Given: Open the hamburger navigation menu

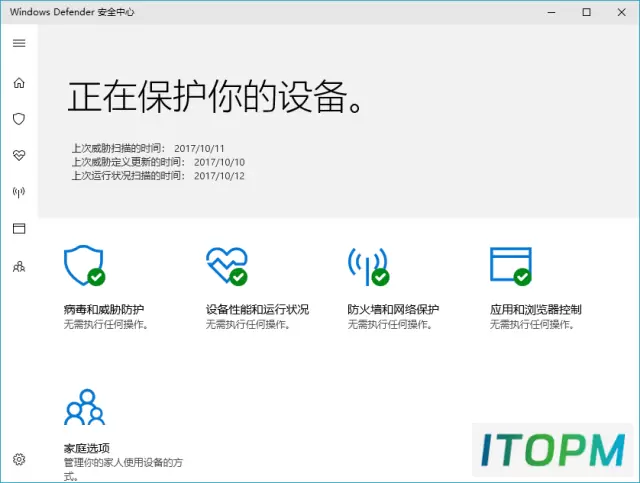Looking at the screenshot, I should click(19, 43).
